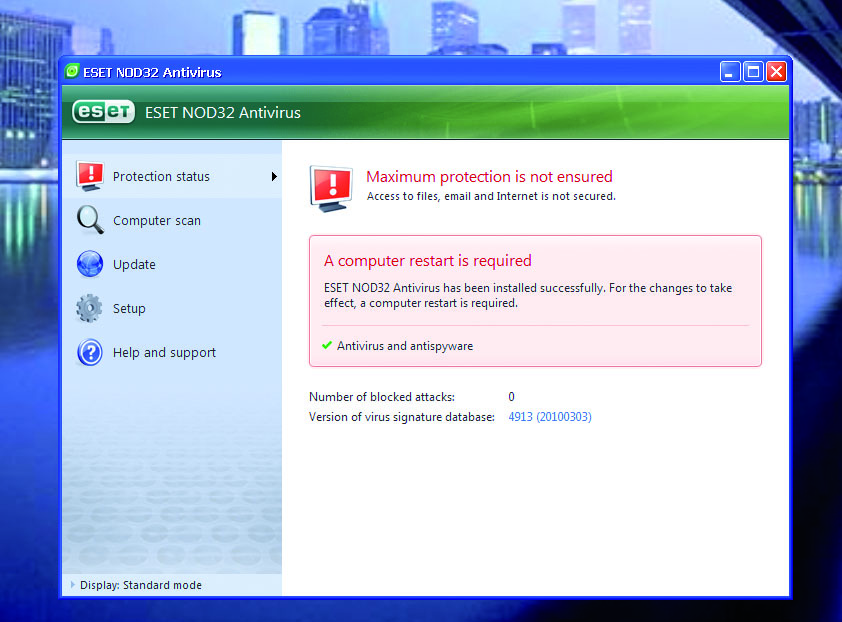Click the red Protection status monitor icon in sidebar
This screenshot has height=622, width=842.
[90, 176]
